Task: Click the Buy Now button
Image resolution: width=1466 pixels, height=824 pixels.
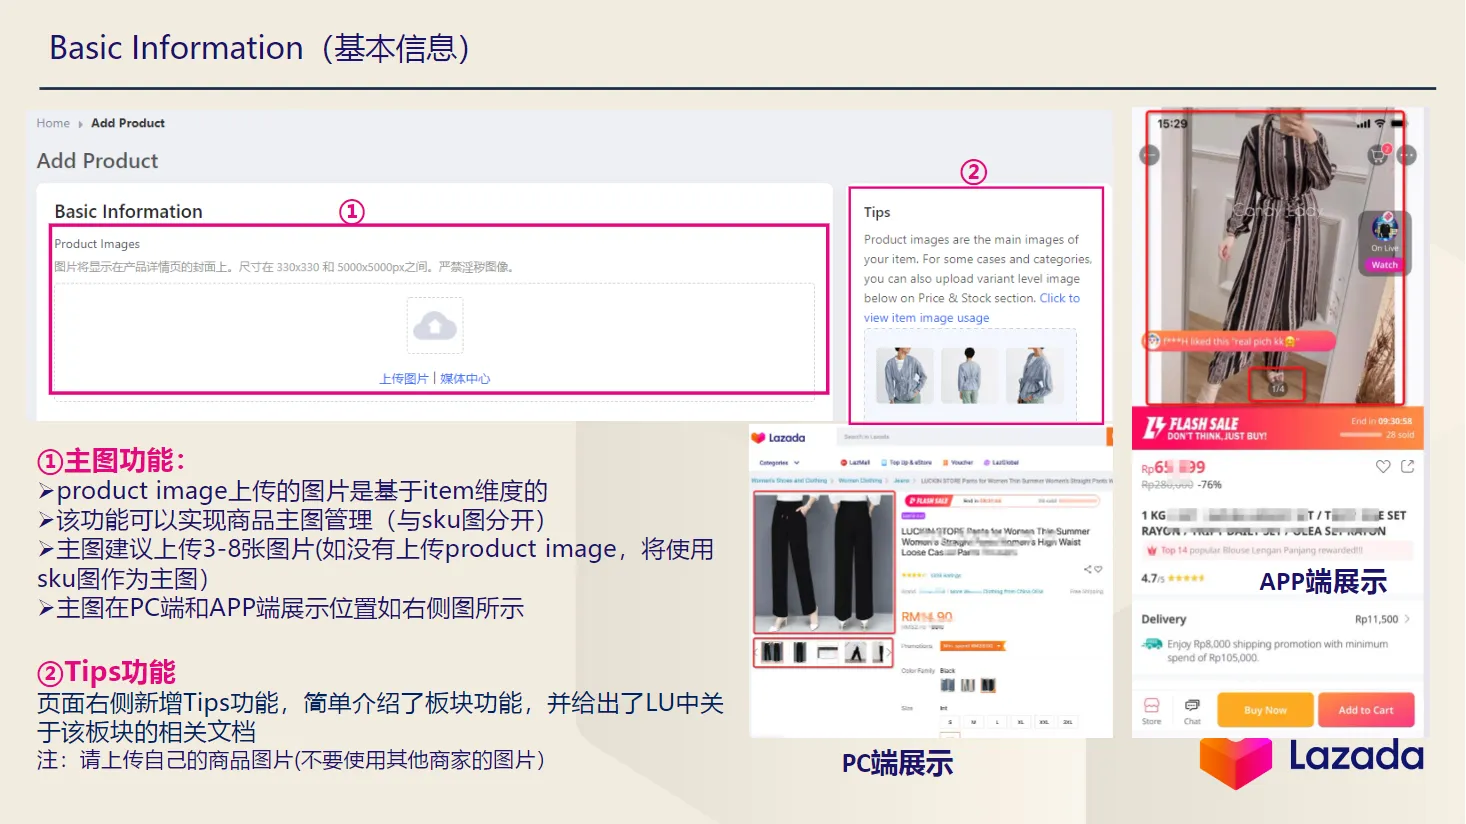Action: coord(1264,709)
